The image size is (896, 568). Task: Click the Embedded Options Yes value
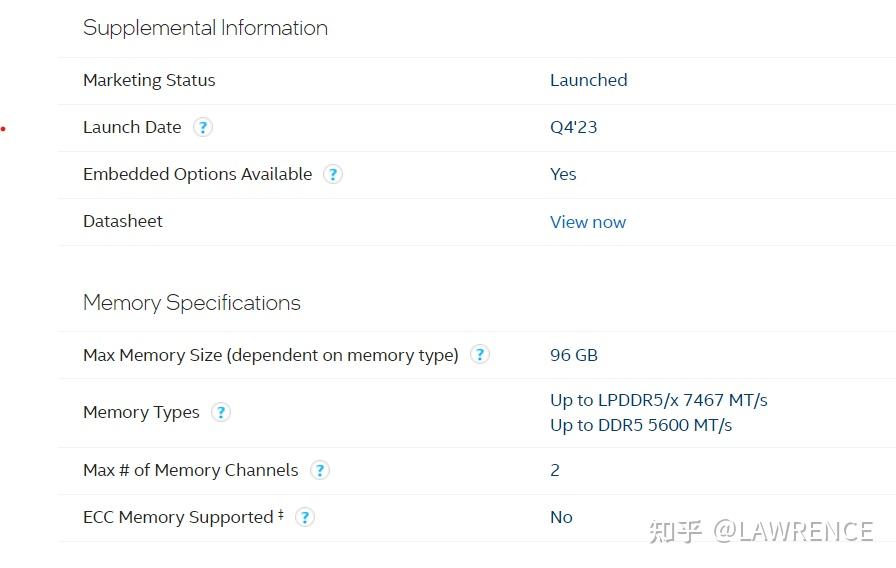pyautogui.click(x=563, y=174)
